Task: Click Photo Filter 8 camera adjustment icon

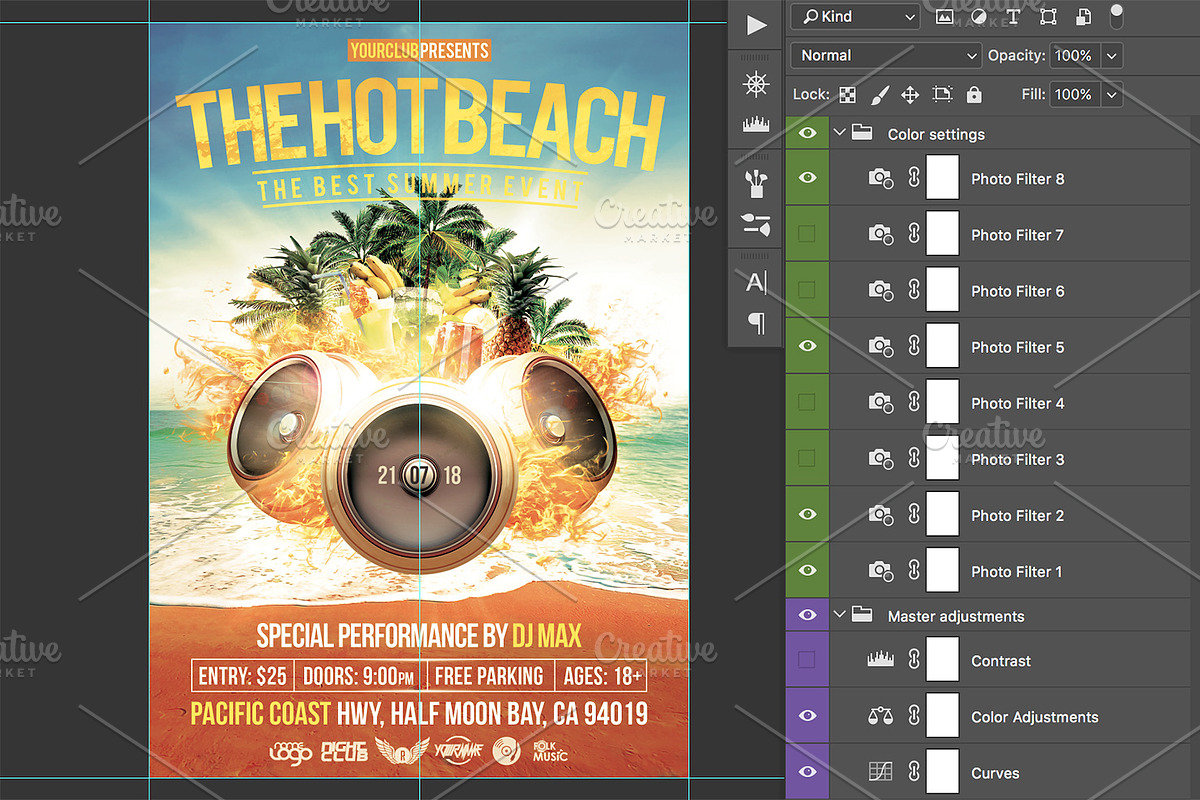Action: [881, 178]
